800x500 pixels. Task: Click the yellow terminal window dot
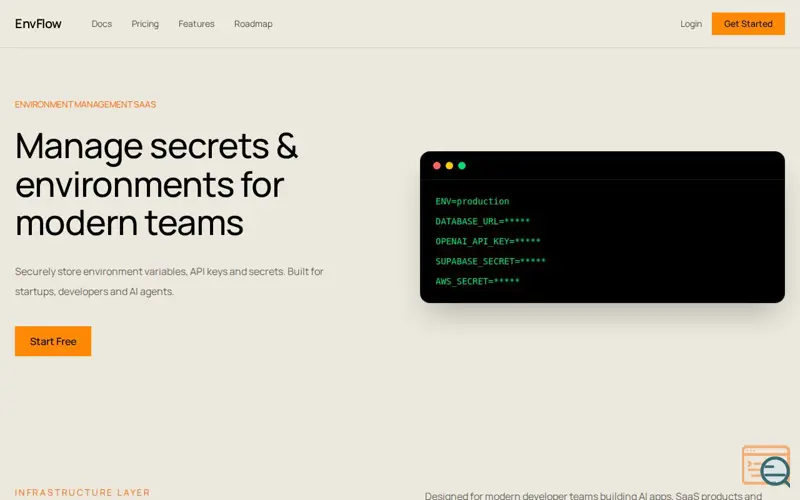[449, 165]
